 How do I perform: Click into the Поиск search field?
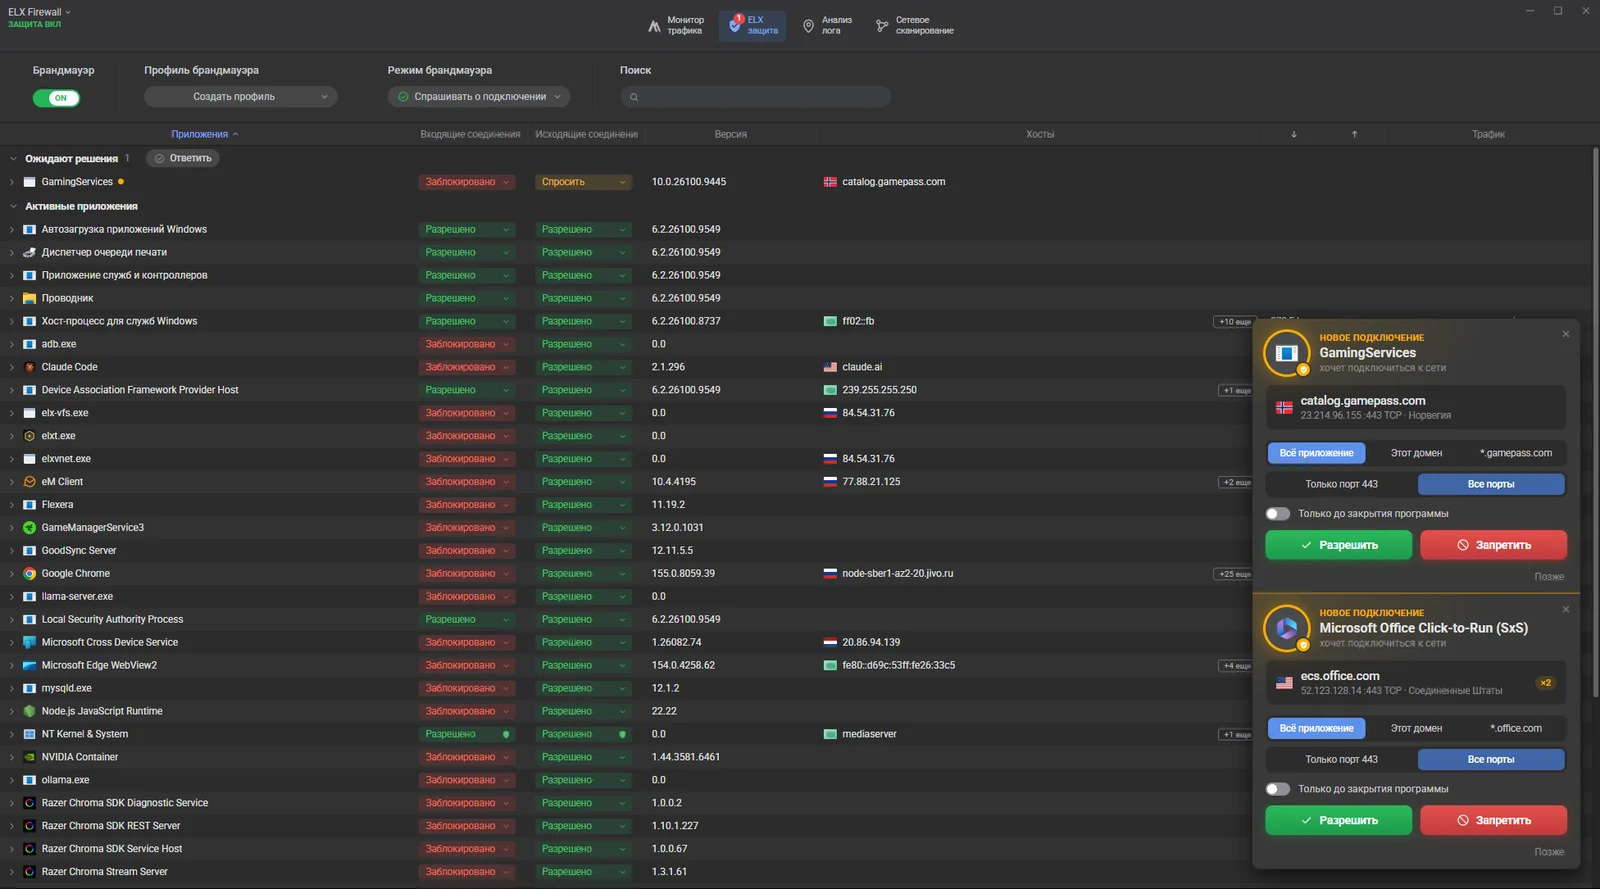click(755, 97)
